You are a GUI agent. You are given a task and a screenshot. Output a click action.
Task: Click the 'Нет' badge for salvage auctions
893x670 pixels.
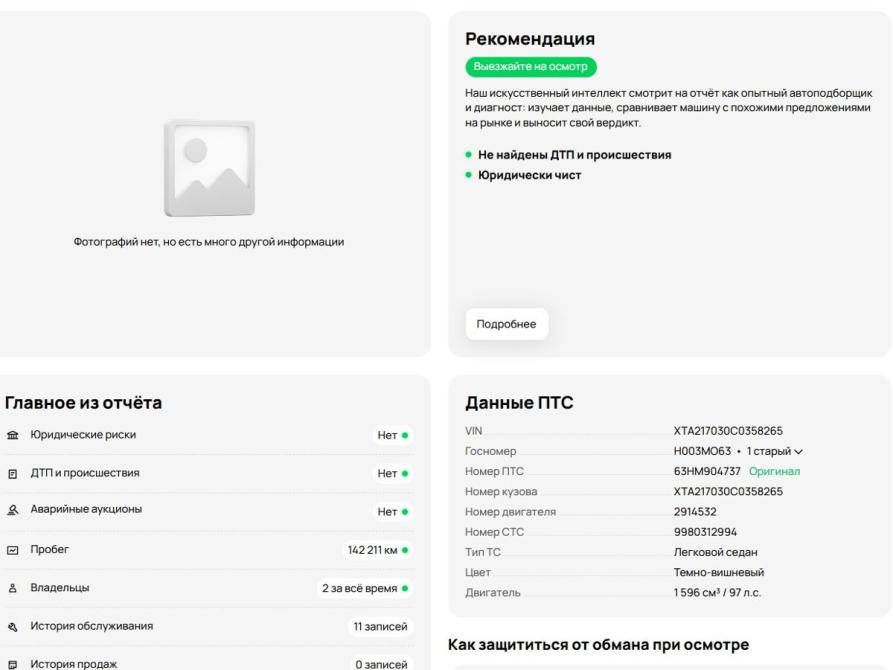[x=392, y=512]
